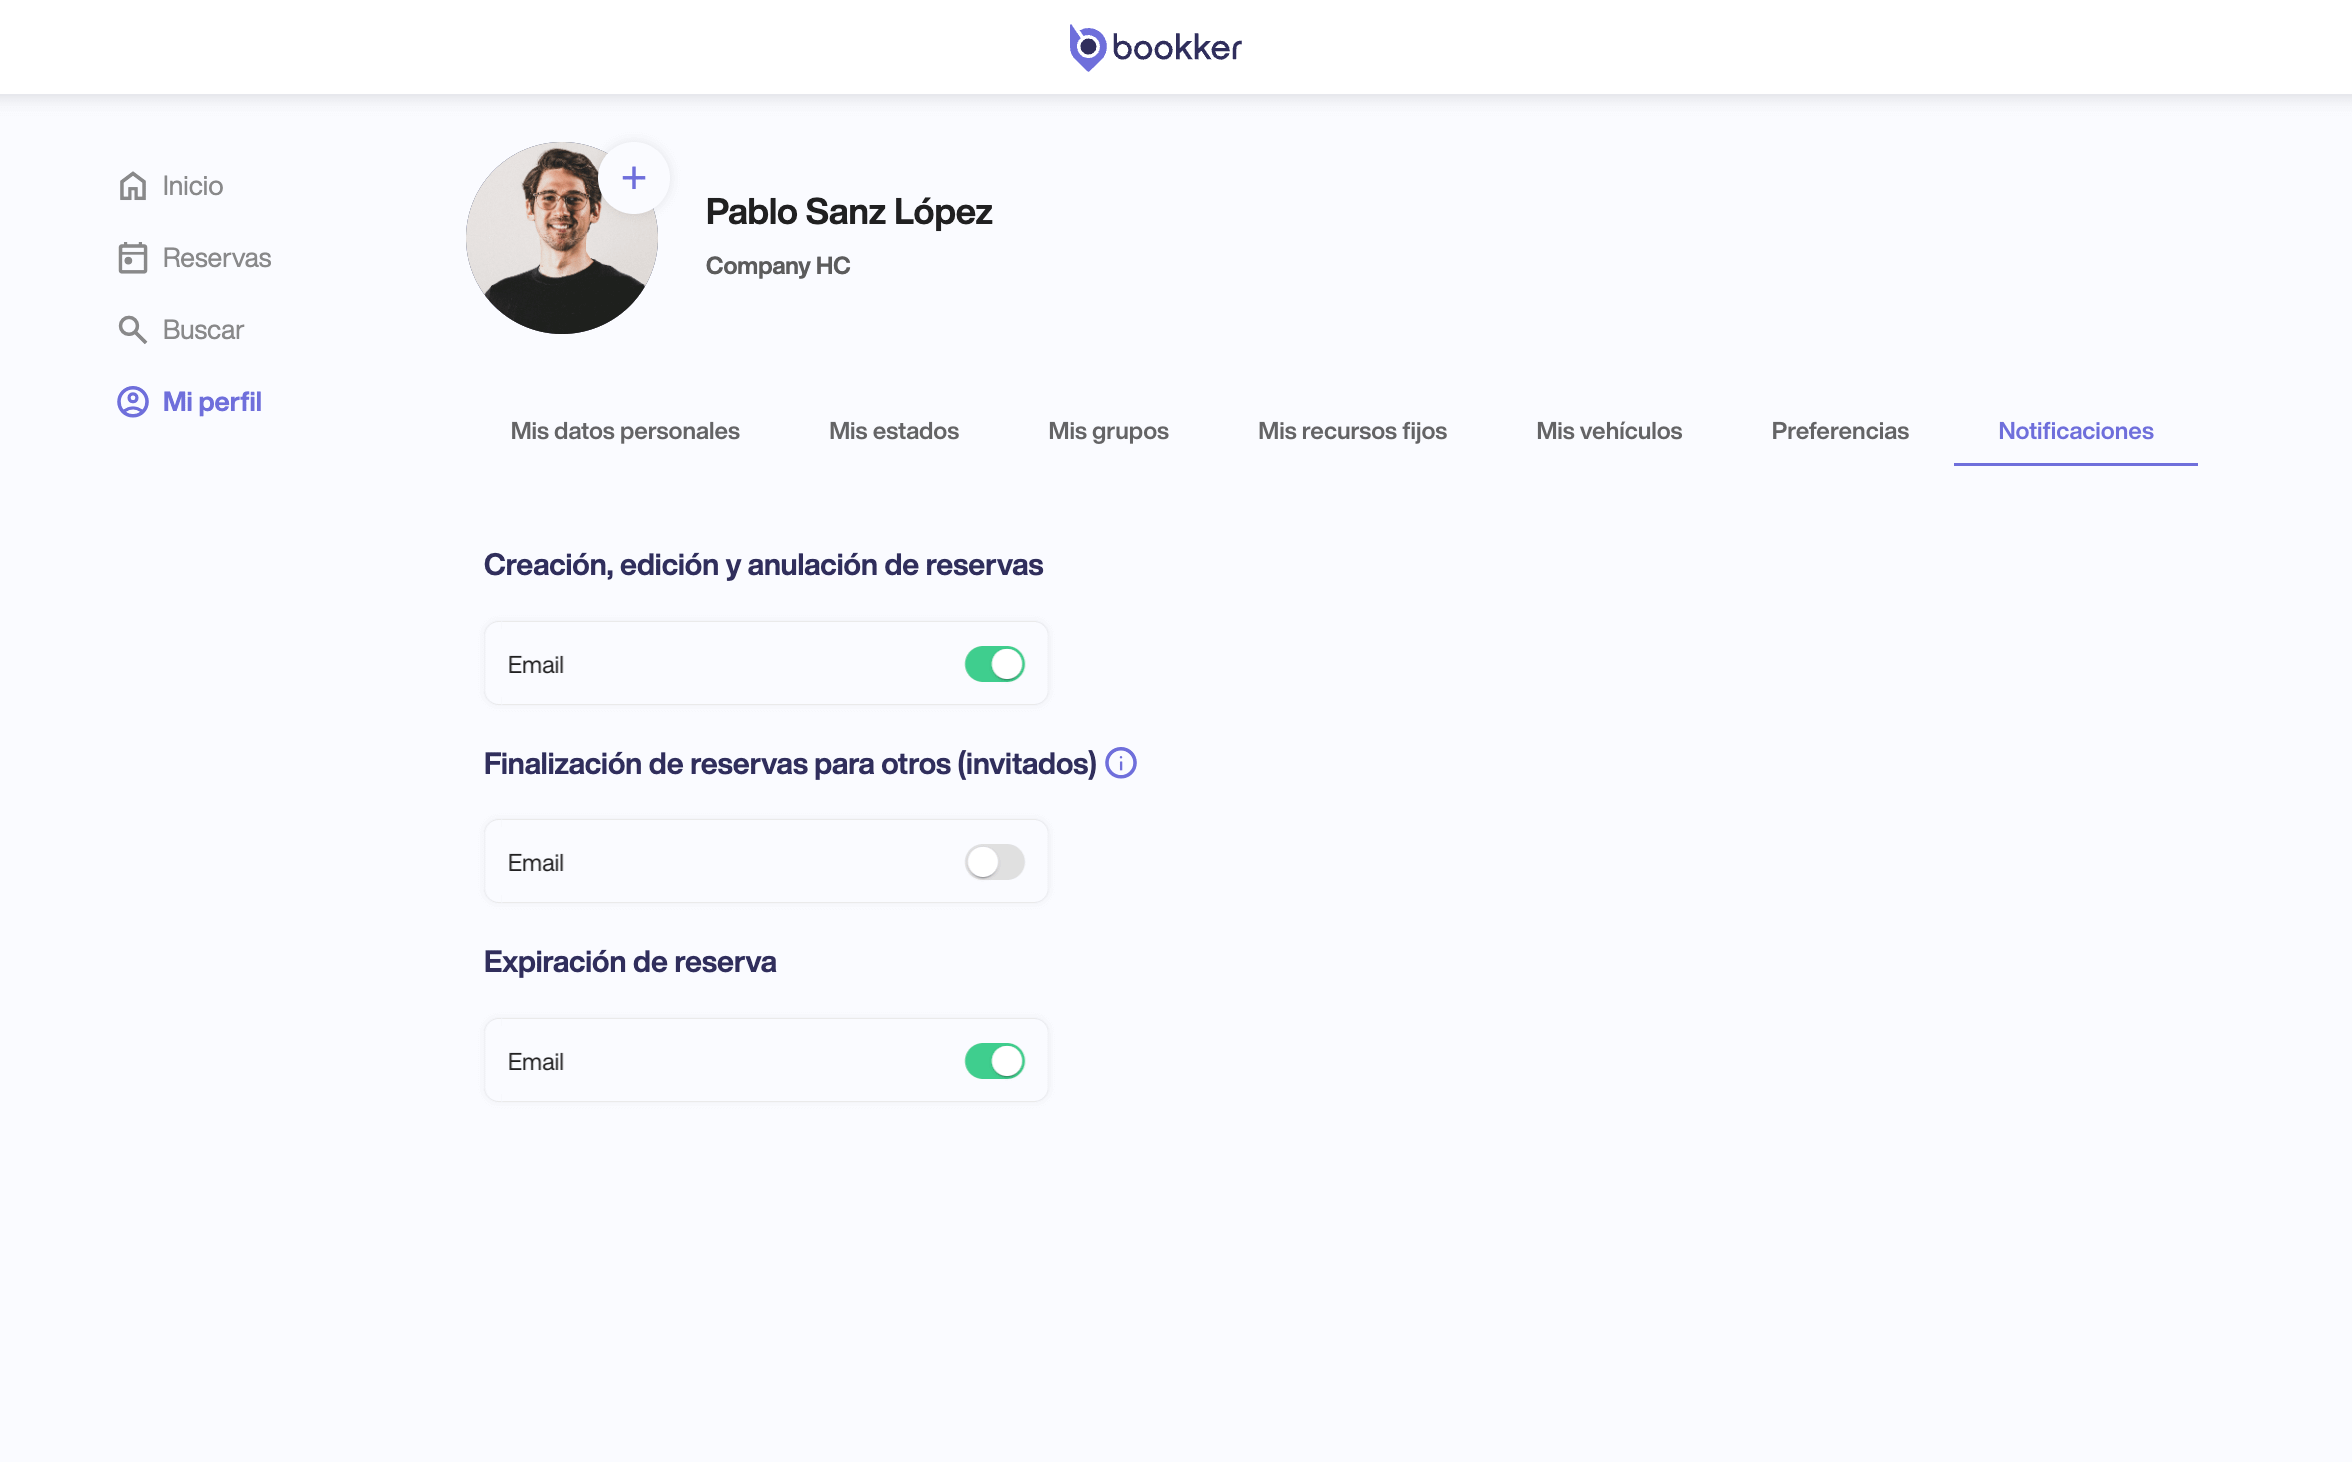Switch to the Mis estados tab
This screenshot has height=1462, width=2352.
pos(894,431)
